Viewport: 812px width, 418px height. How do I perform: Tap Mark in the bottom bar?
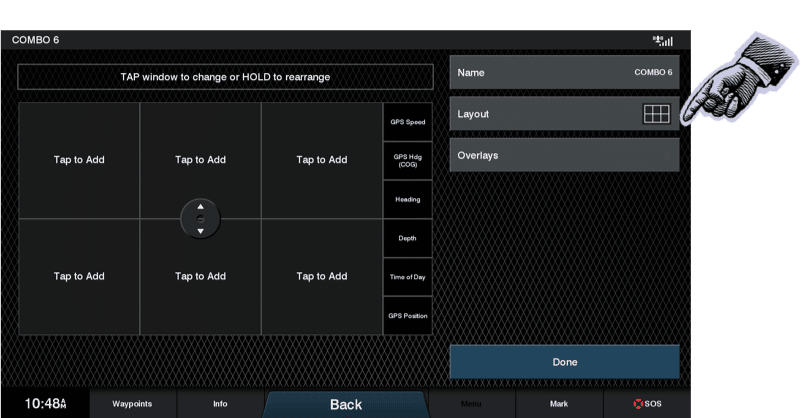pyautogui.click(x=559, y=404)
